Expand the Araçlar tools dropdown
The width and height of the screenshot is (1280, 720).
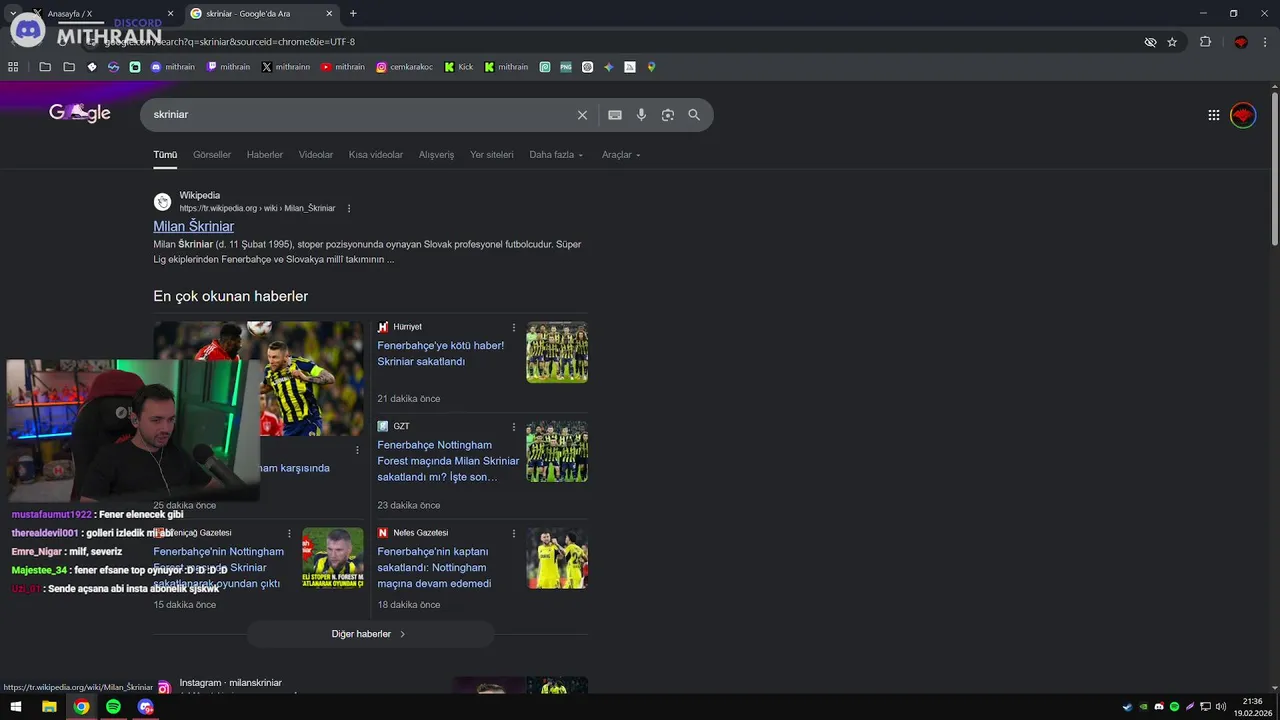(621, 155)
